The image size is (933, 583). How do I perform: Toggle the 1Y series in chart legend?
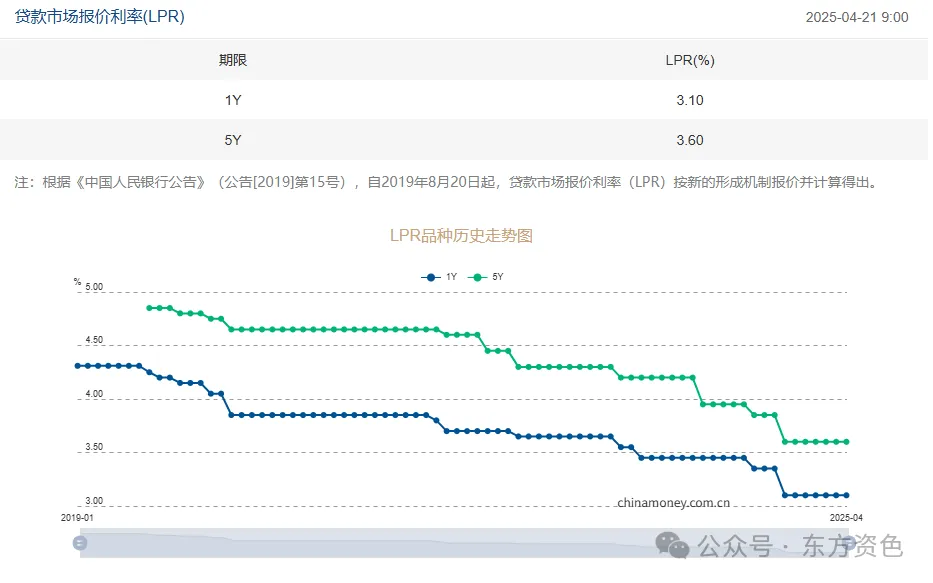point(439,277)
